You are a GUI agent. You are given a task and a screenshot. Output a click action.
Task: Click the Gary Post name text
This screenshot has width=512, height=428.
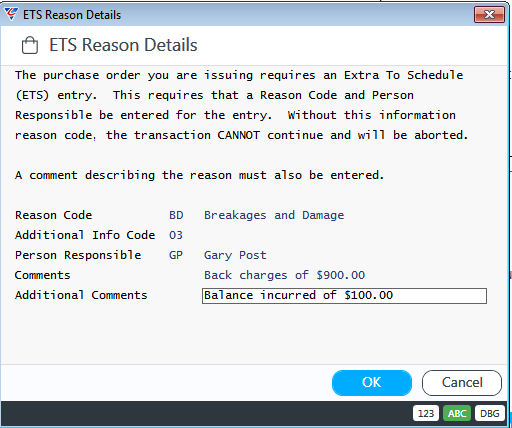tap(235, 255)
